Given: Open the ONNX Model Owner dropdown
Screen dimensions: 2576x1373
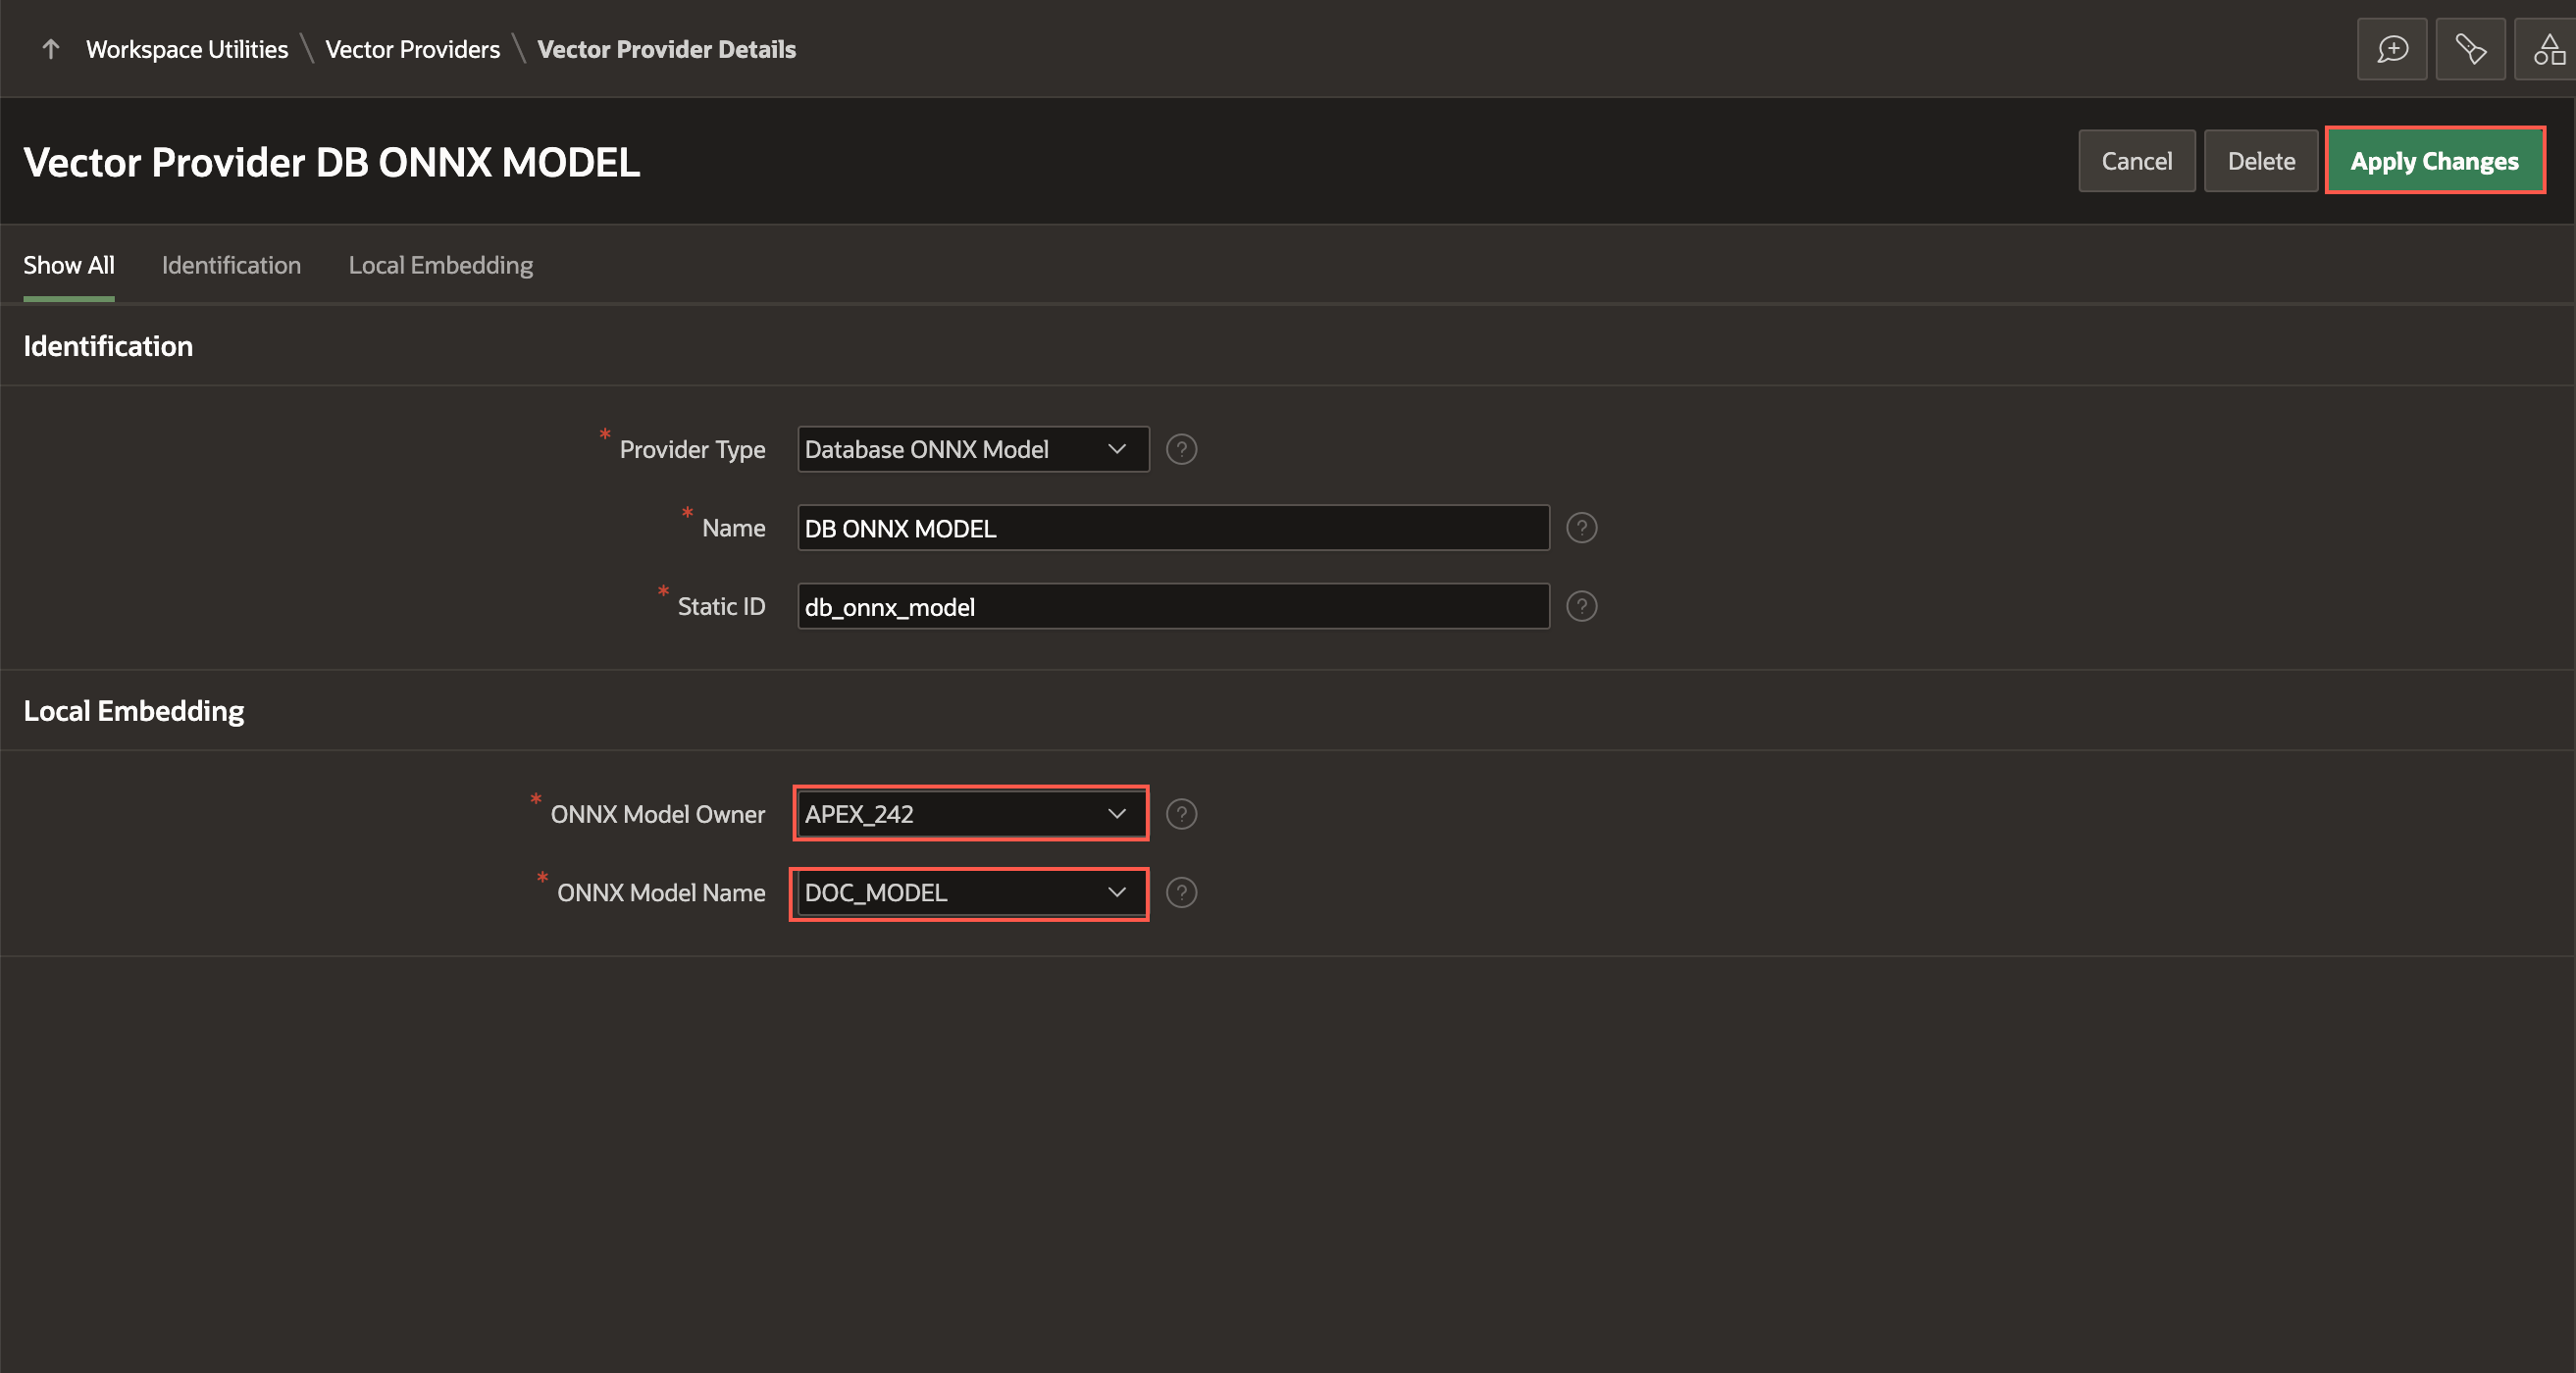Looking at the screenshot, I should coord(971,814).
